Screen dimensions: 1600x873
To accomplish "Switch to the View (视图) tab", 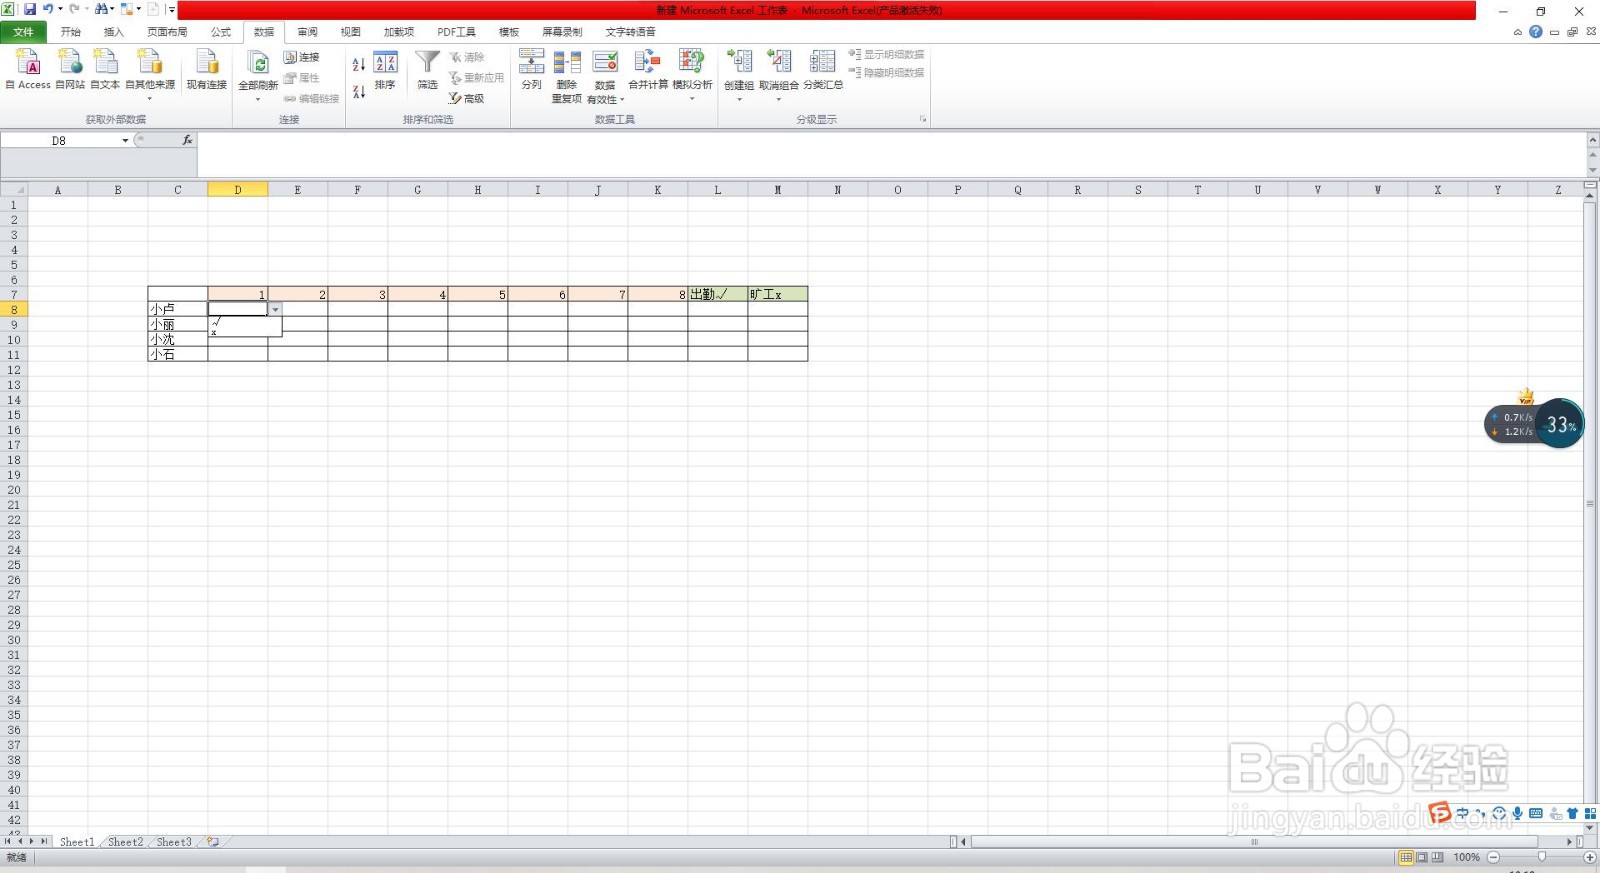I will click(350, 32).
